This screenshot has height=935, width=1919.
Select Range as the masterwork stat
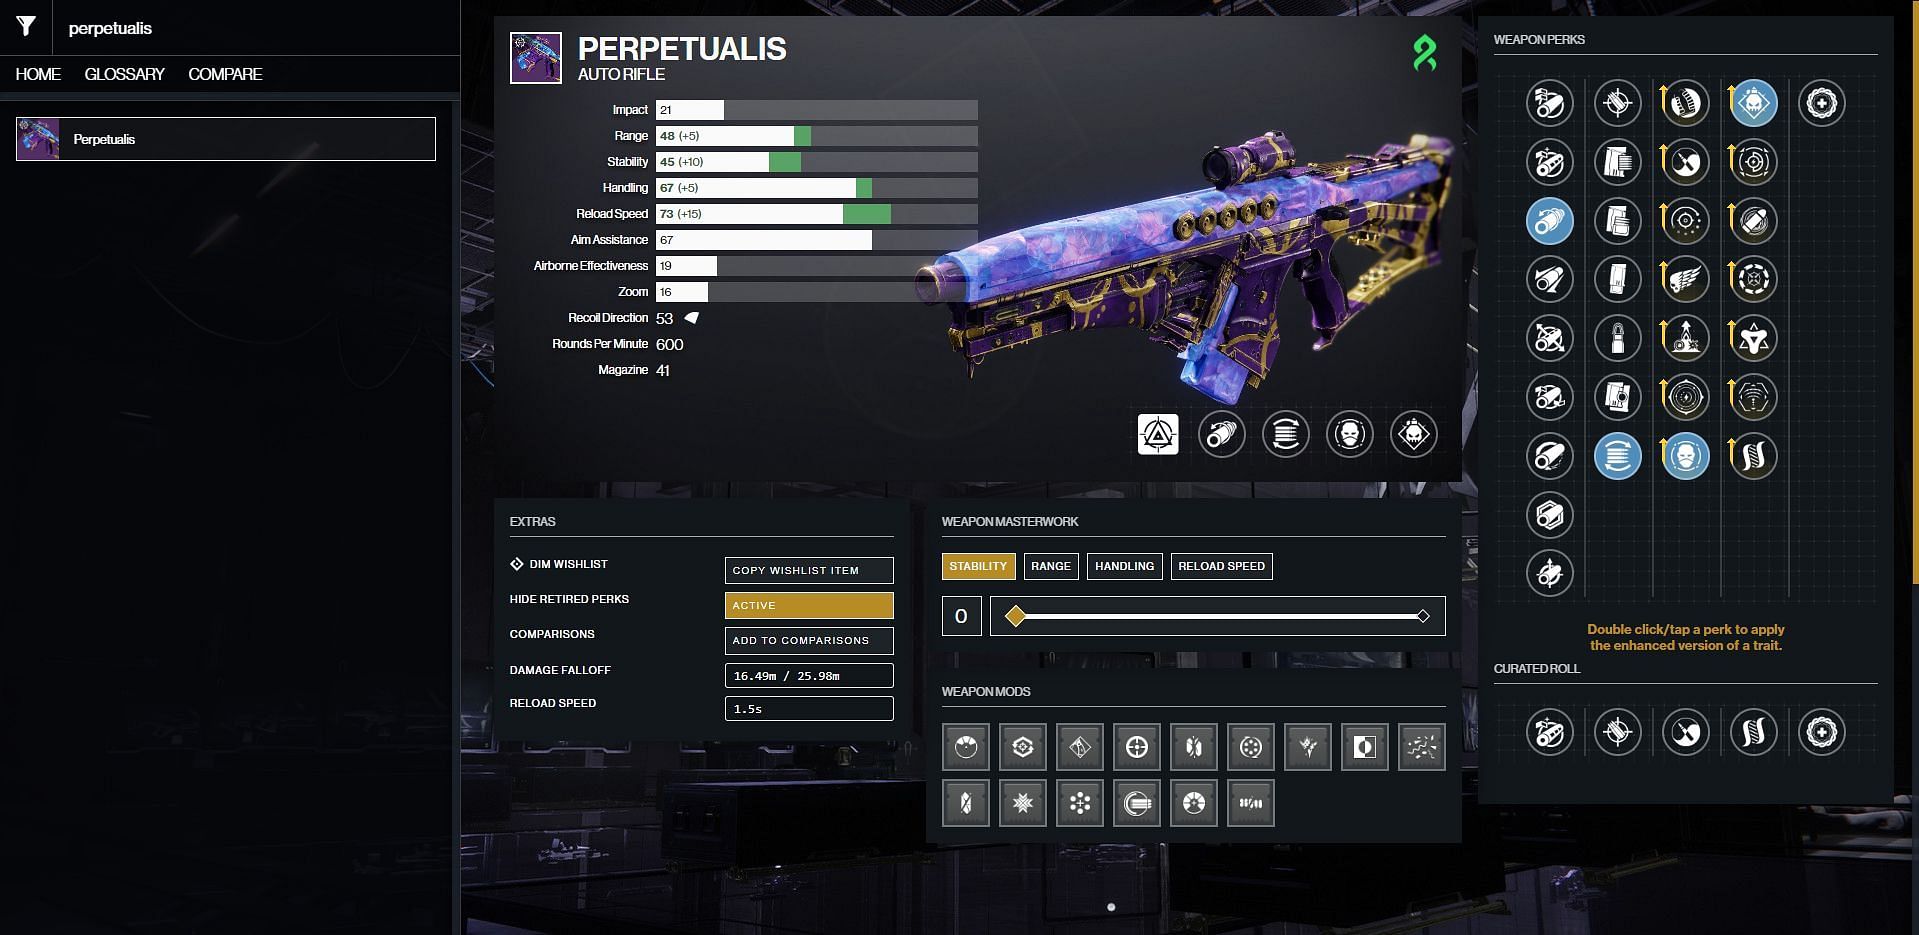pyautogui.click(x=1050, y=566)
